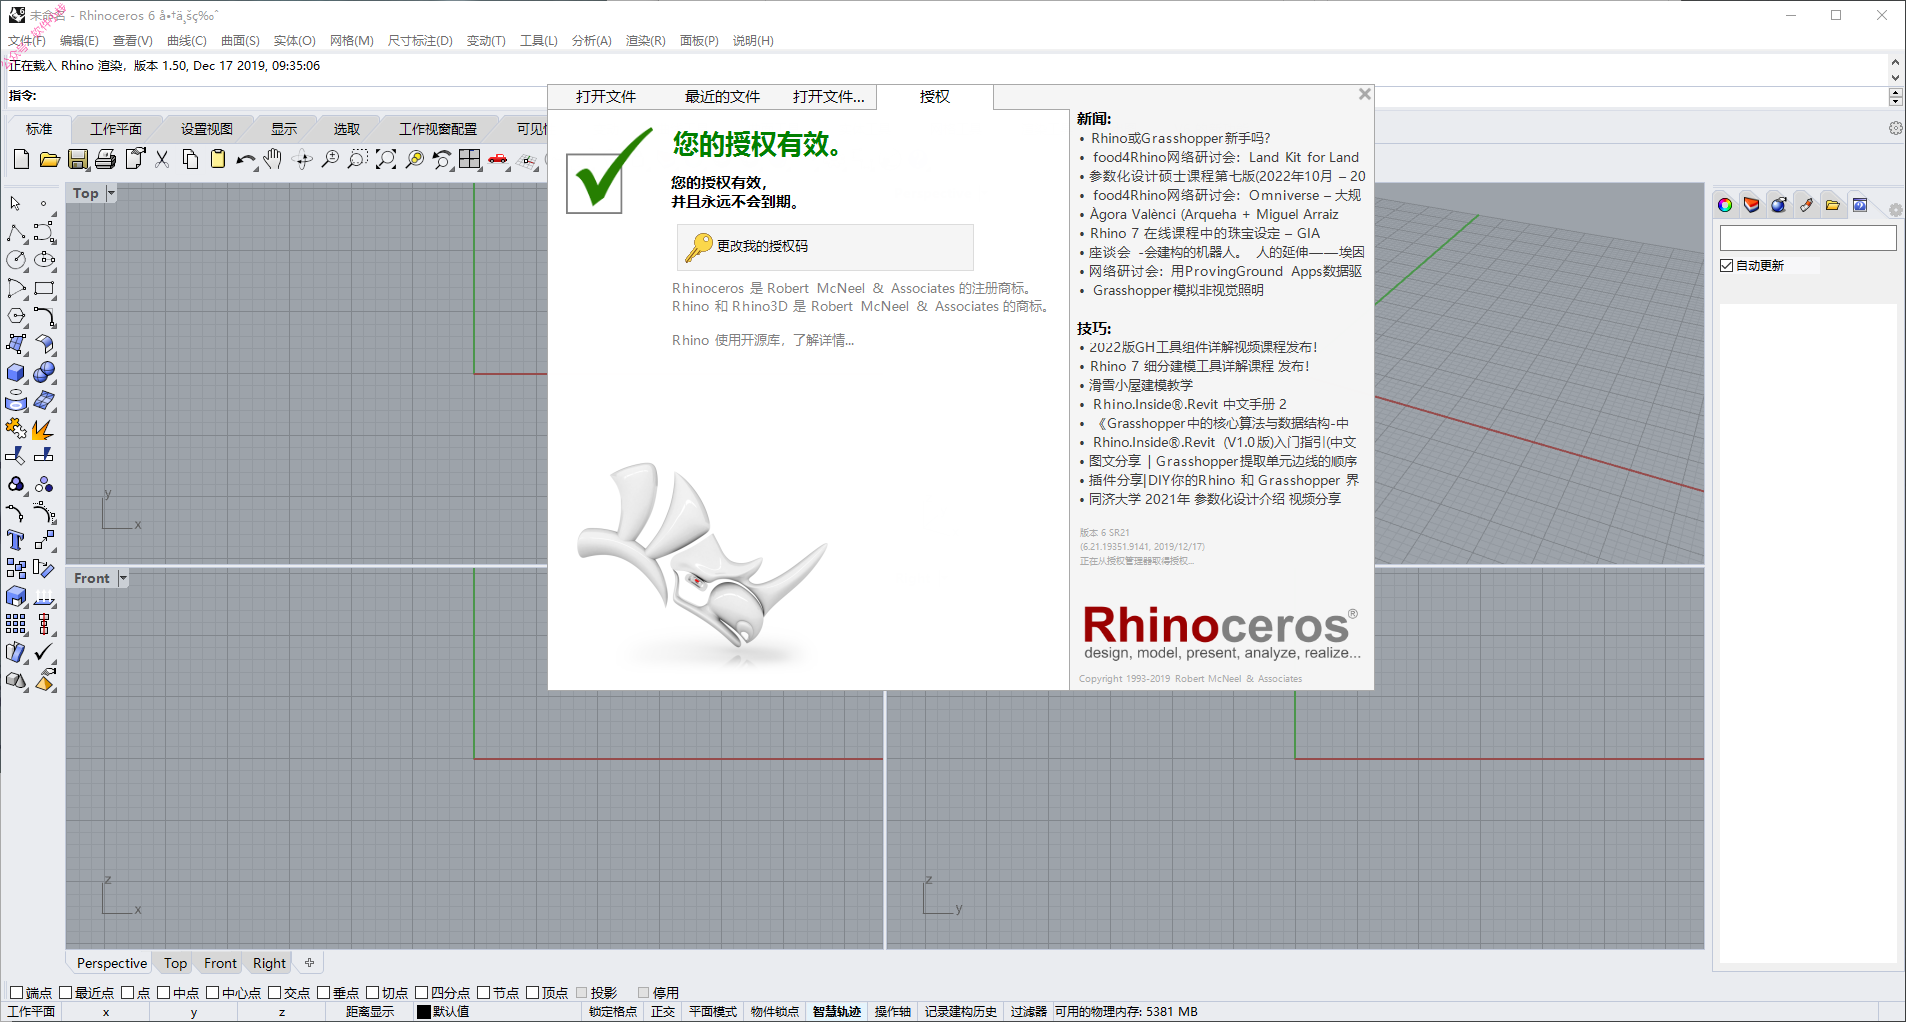Undo the last action with the Undo arrow
1906x1022 pixels.
246,159
